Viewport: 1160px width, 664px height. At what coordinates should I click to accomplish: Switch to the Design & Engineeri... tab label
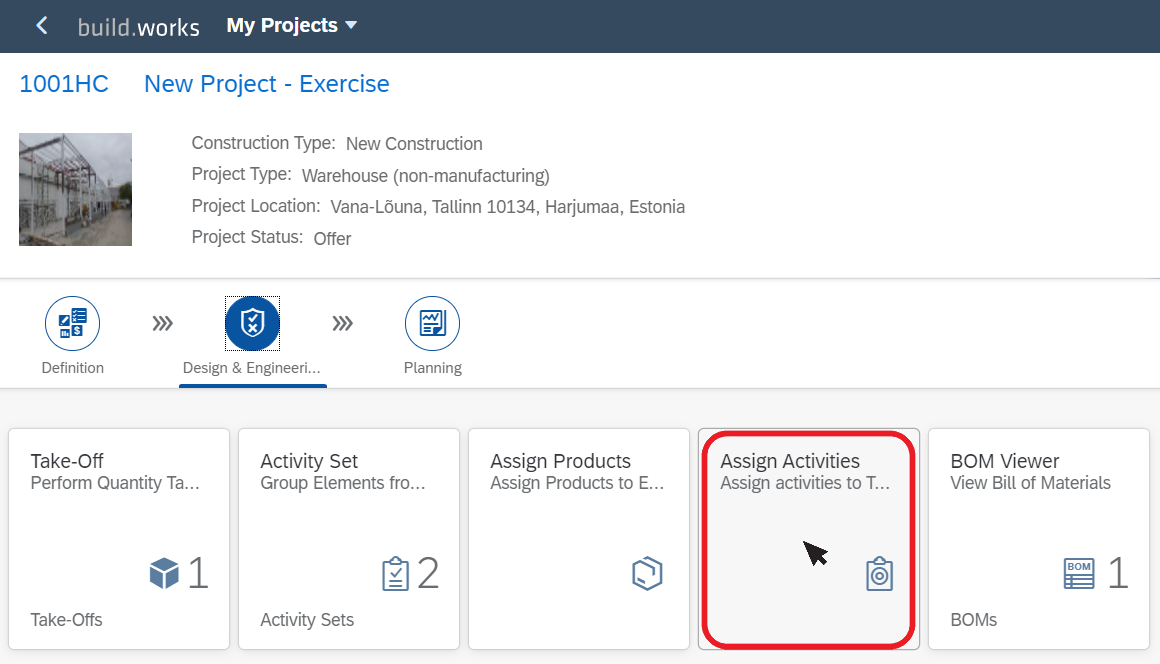tap(252, 367)
